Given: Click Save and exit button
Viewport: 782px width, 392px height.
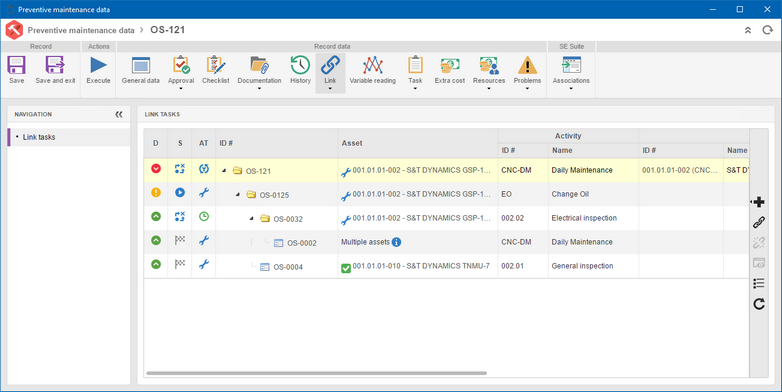Looking at the screenshot, I should click(x=55, y=70).
